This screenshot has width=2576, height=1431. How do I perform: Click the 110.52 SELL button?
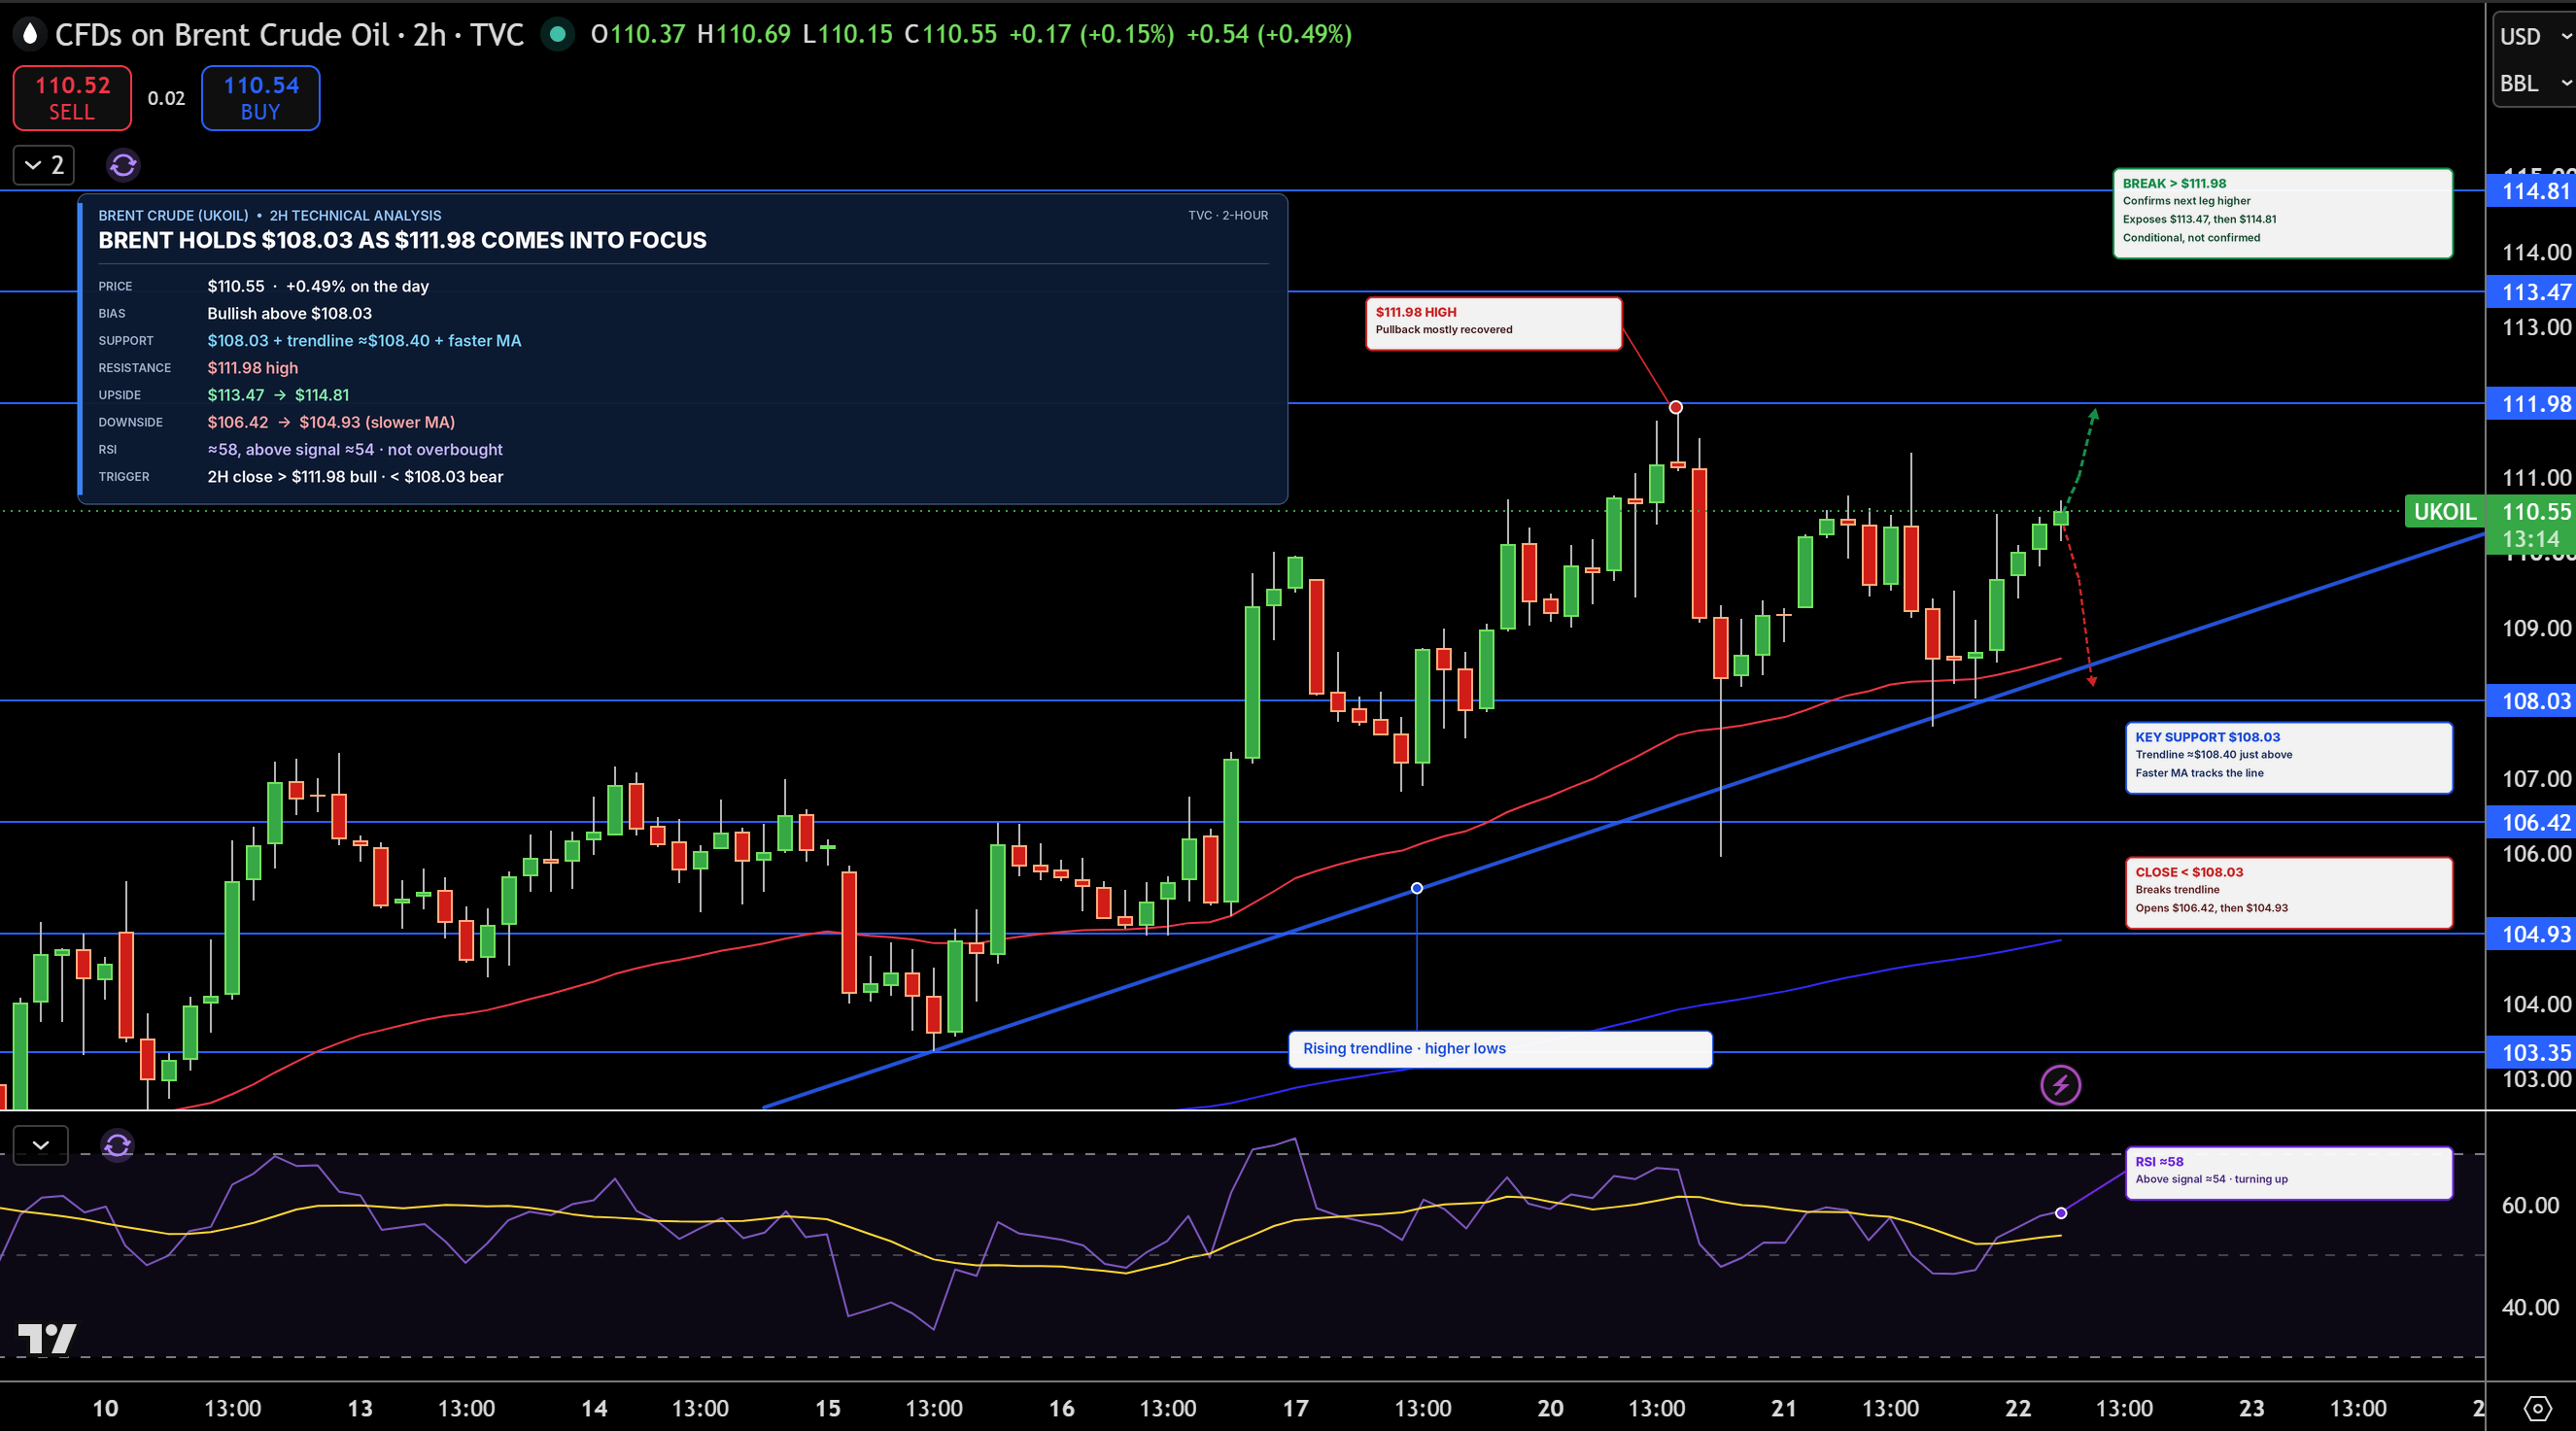[72, 98]
